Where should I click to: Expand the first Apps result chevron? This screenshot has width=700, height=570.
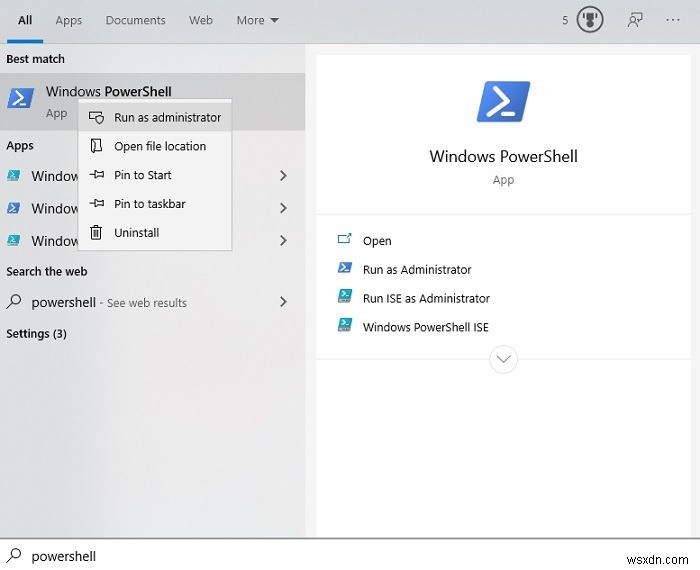click(x=283, y=176)
